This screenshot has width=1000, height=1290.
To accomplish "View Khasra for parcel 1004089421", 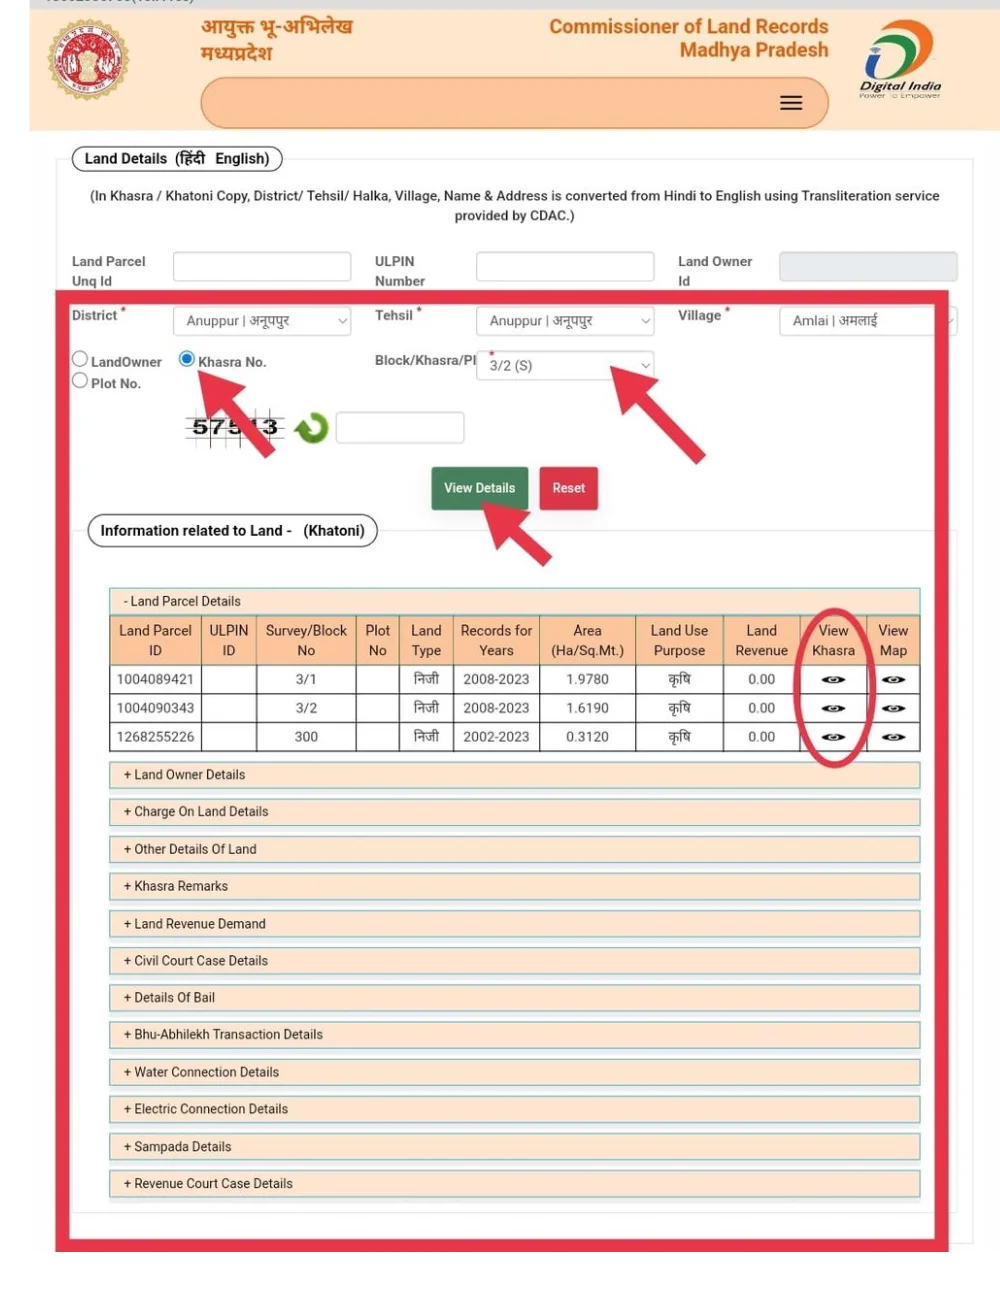I will pyautogui.click(x=833, y=679).
